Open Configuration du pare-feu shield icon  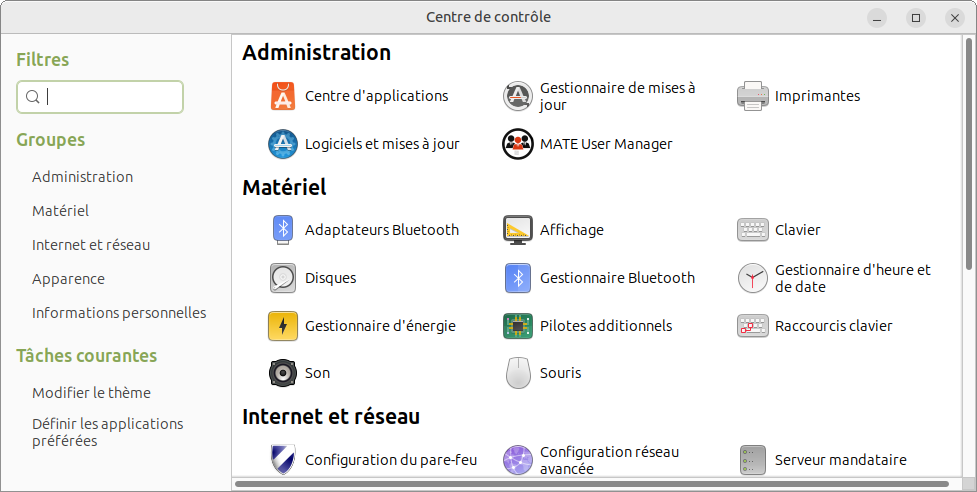tap(284, 460)
